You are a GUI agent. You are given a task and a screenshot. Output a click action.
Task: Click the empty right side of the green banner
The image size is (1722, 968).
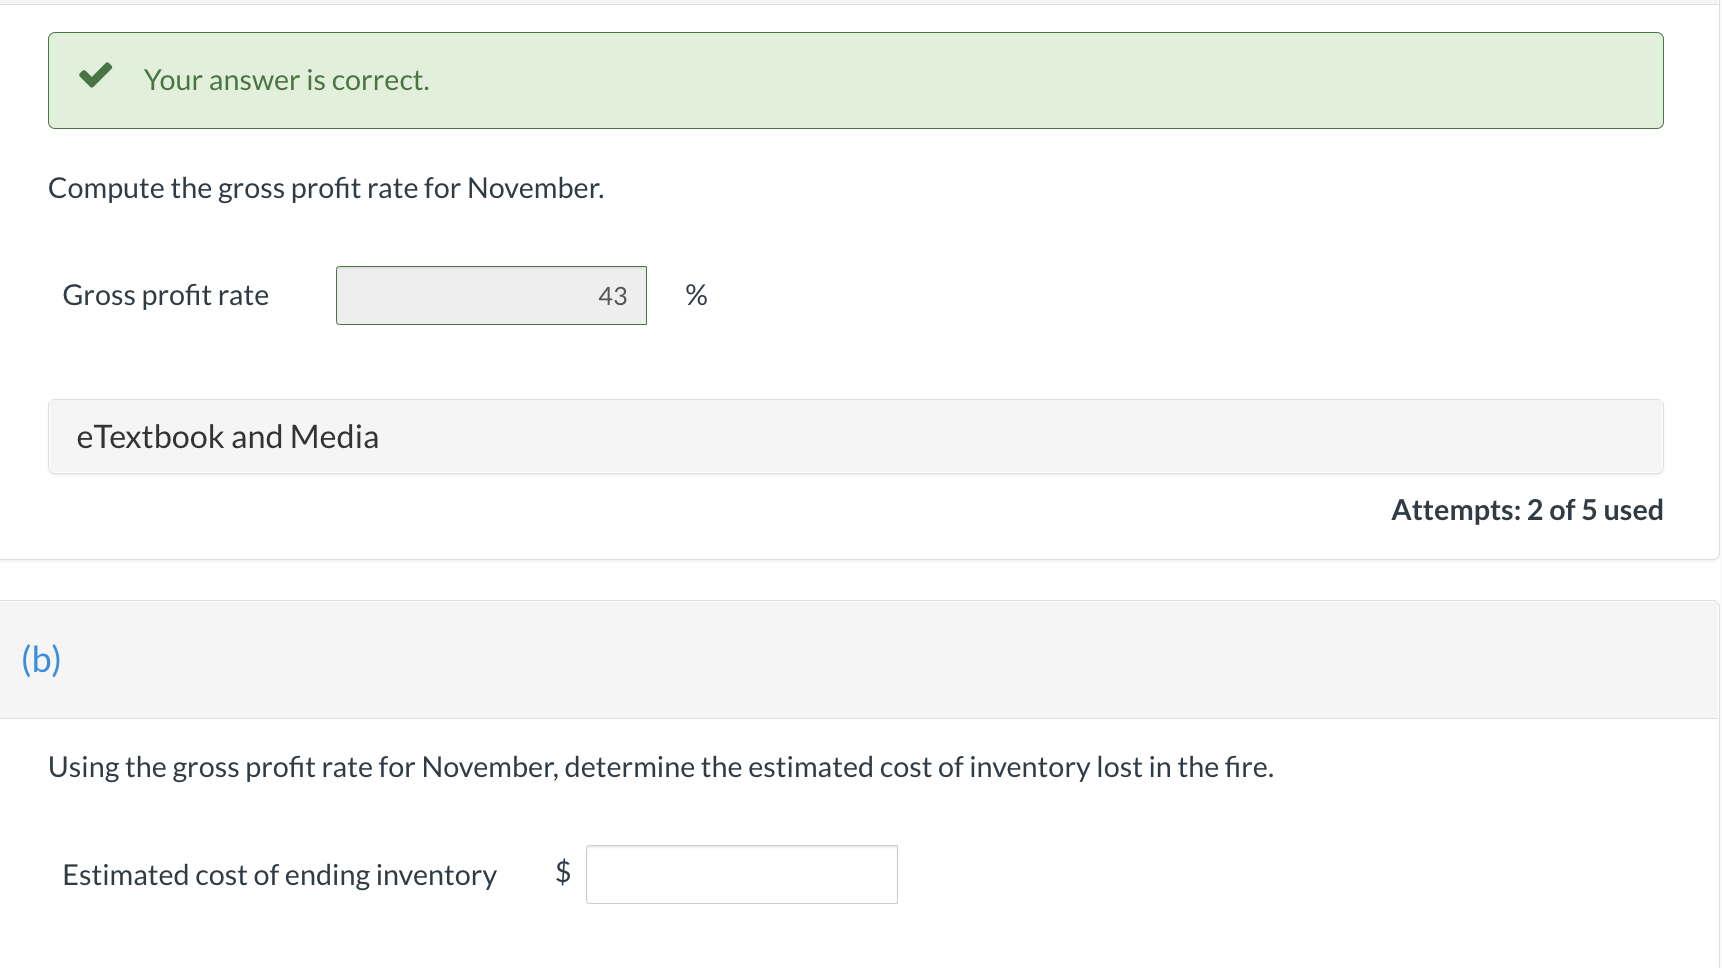tap(1200, 80)
